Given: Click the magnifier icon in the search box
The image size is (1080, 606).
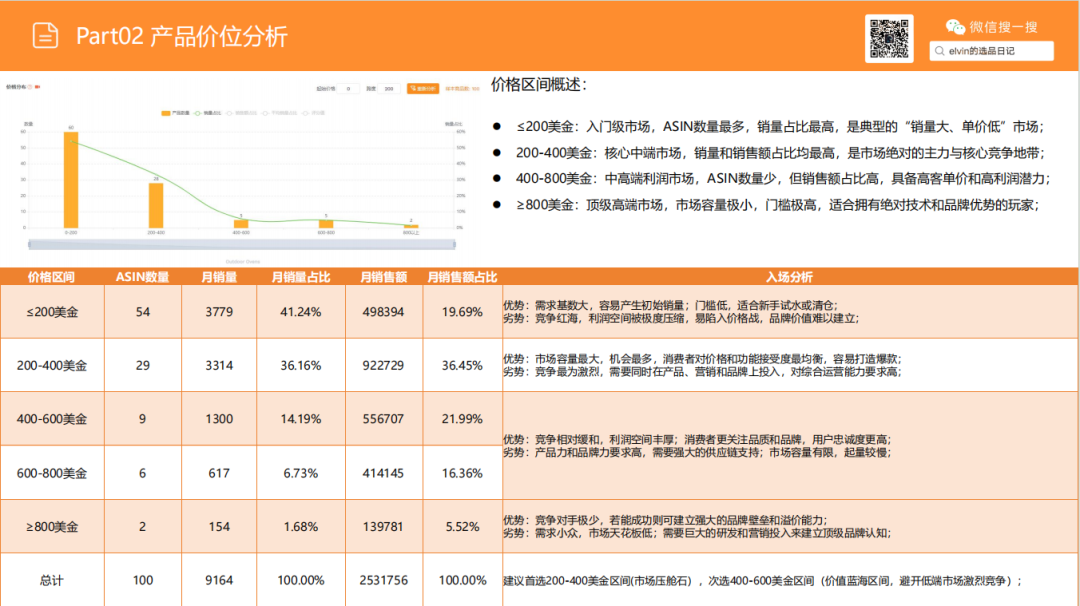Looking at the screenshot, I should point(938,50).
